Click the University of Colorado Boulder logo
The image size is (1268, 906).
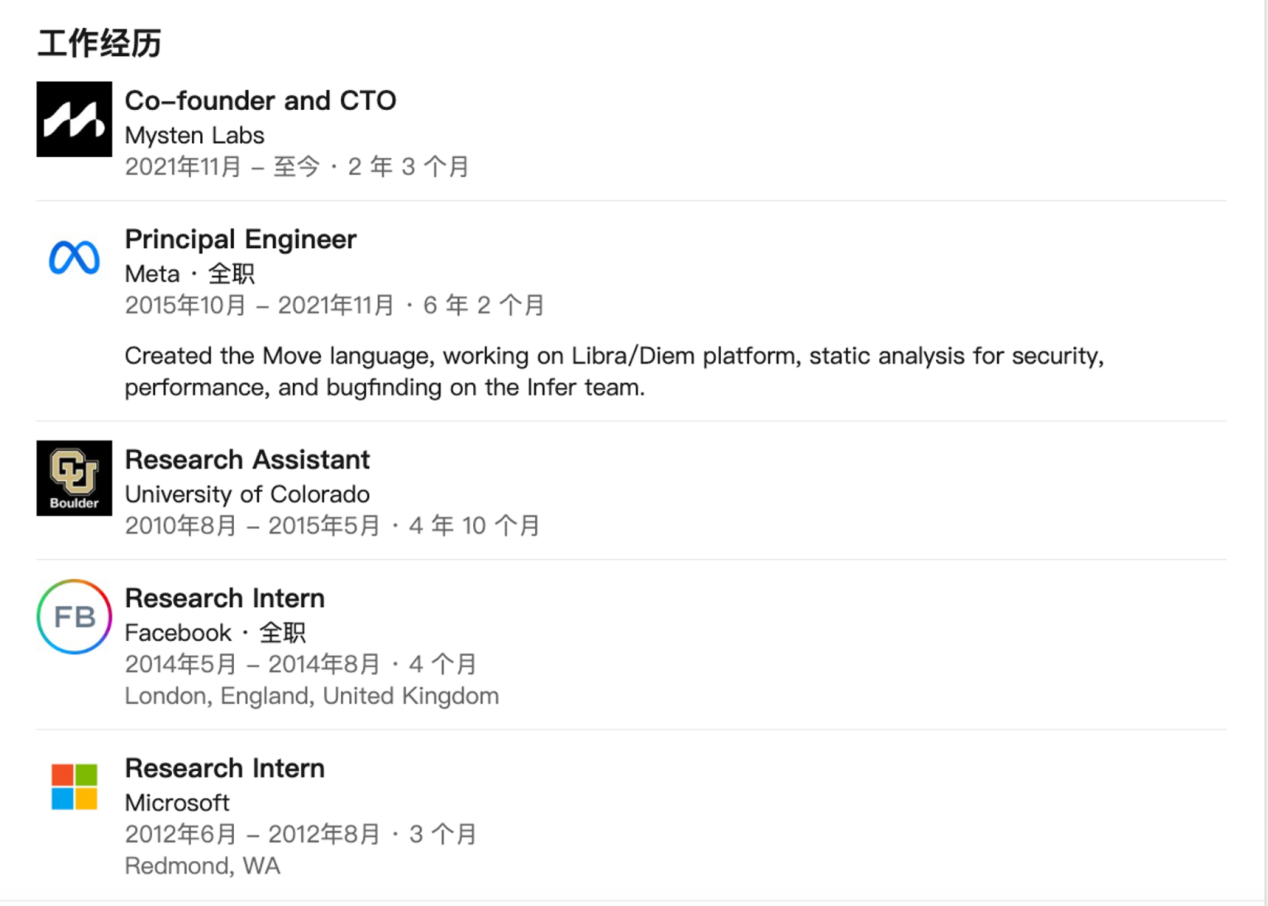pyautogui.click(x=74, y=478)
